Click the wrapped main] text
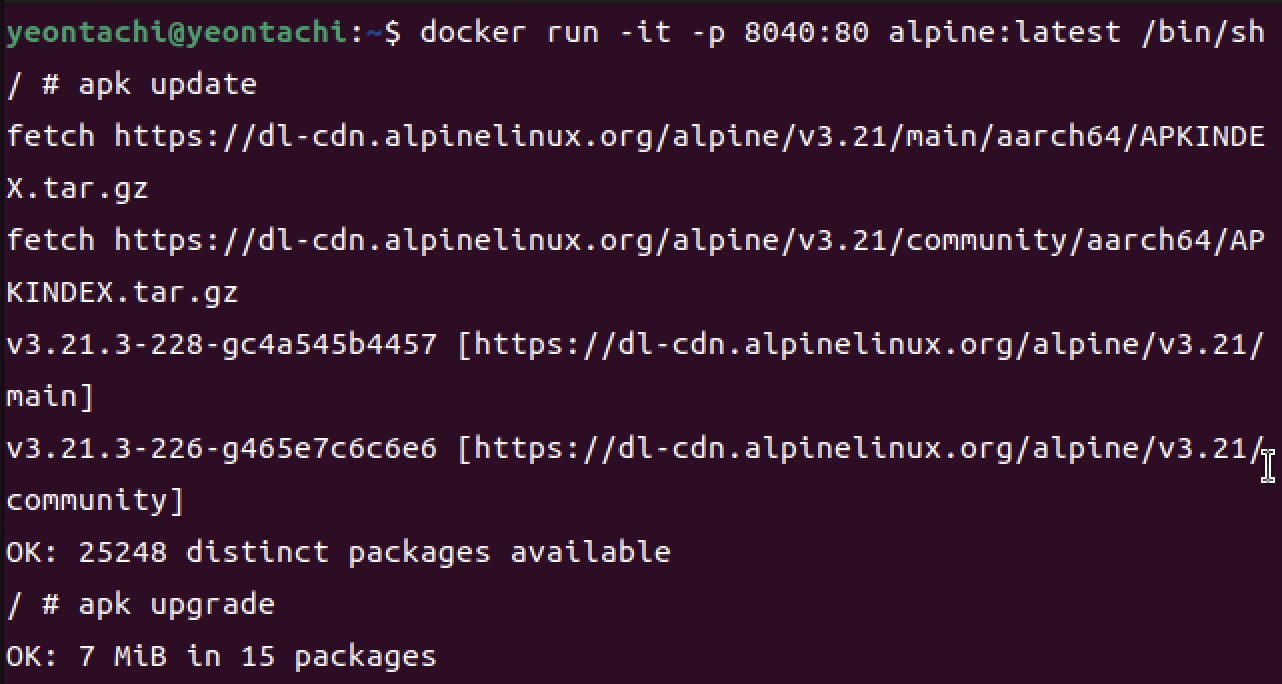This screenshot has height=684, width=1282. click(50, 396)
